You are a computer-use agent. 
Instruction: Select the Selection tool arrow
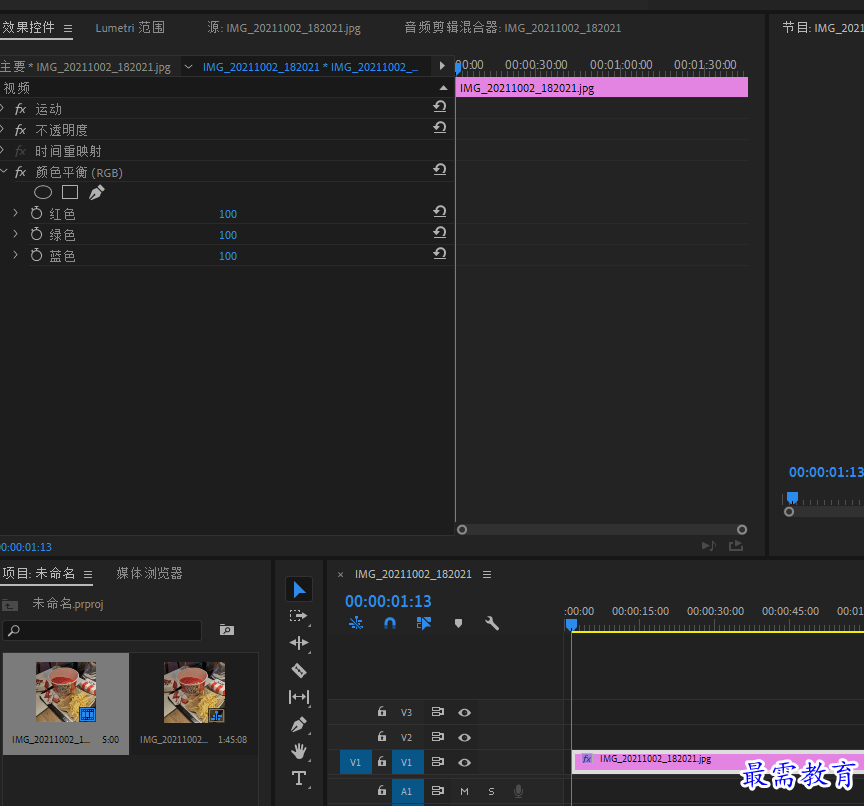coord(299,589)
